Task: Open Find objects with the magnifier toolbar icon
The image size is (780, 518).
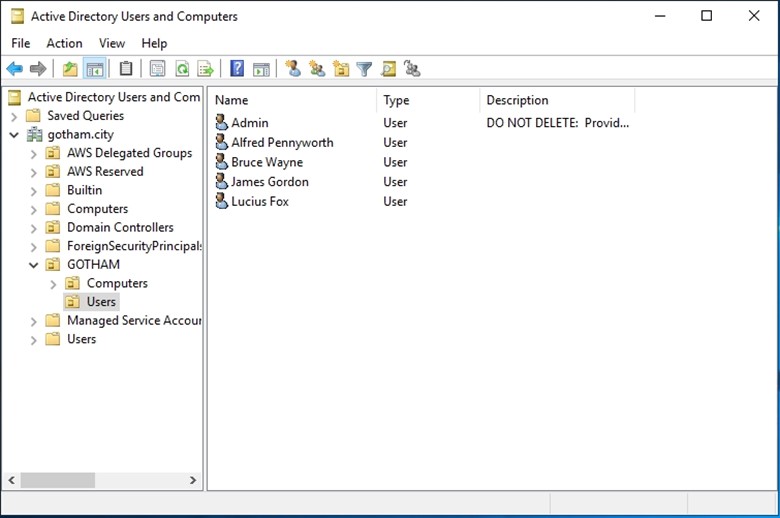Action: click(389, 69)
